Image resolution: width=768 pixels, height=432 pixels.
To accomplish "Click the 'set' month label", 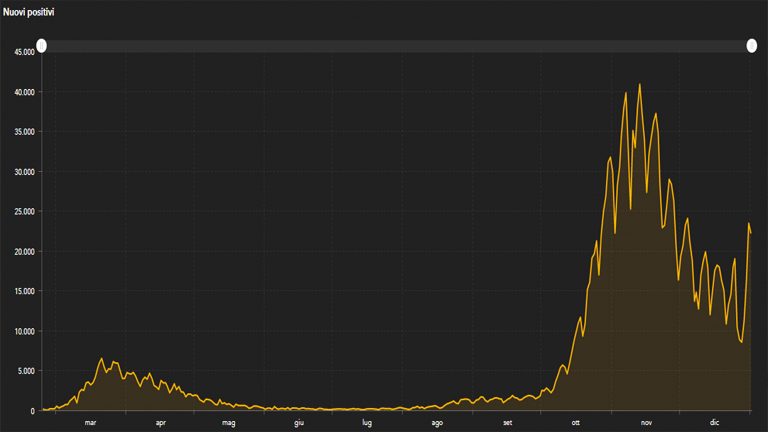I will click(x=507, y=422).
